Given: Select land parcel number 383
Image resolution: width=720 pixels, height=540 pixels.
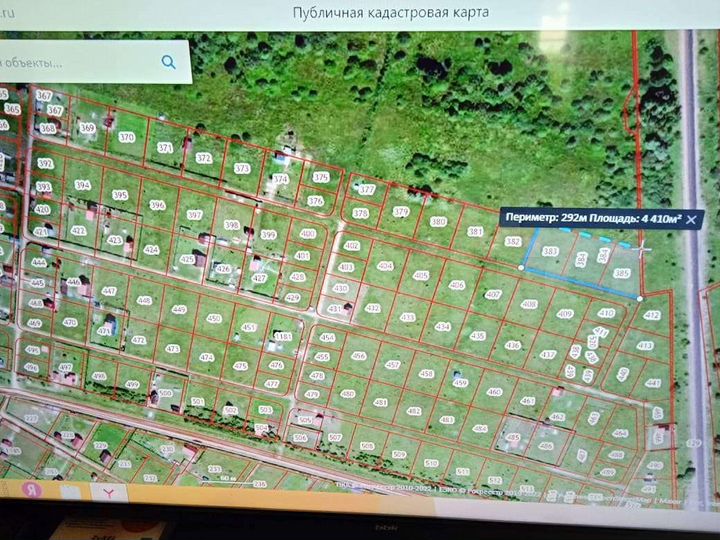Looking at the screenshot, I should 549,252.
